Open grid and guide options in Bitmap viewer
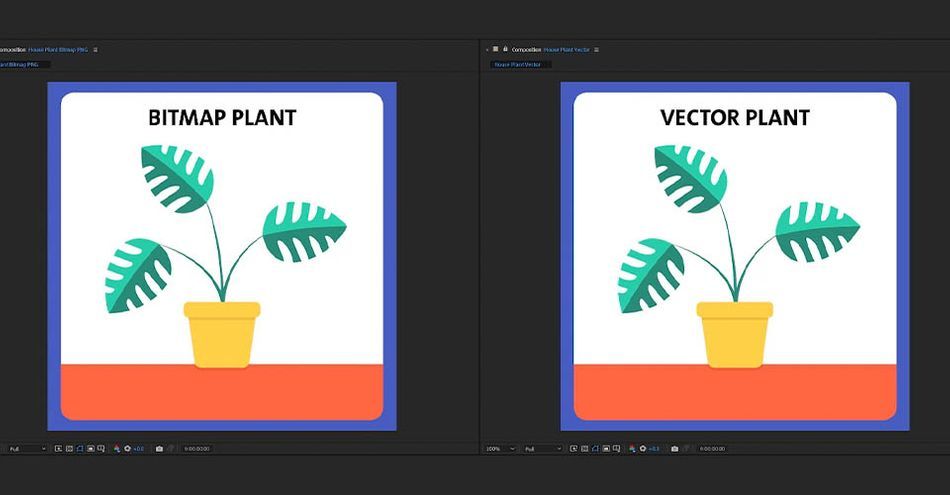Image resolution: width=950 pixels, height=495 pixels. click(x=101, y=449)
